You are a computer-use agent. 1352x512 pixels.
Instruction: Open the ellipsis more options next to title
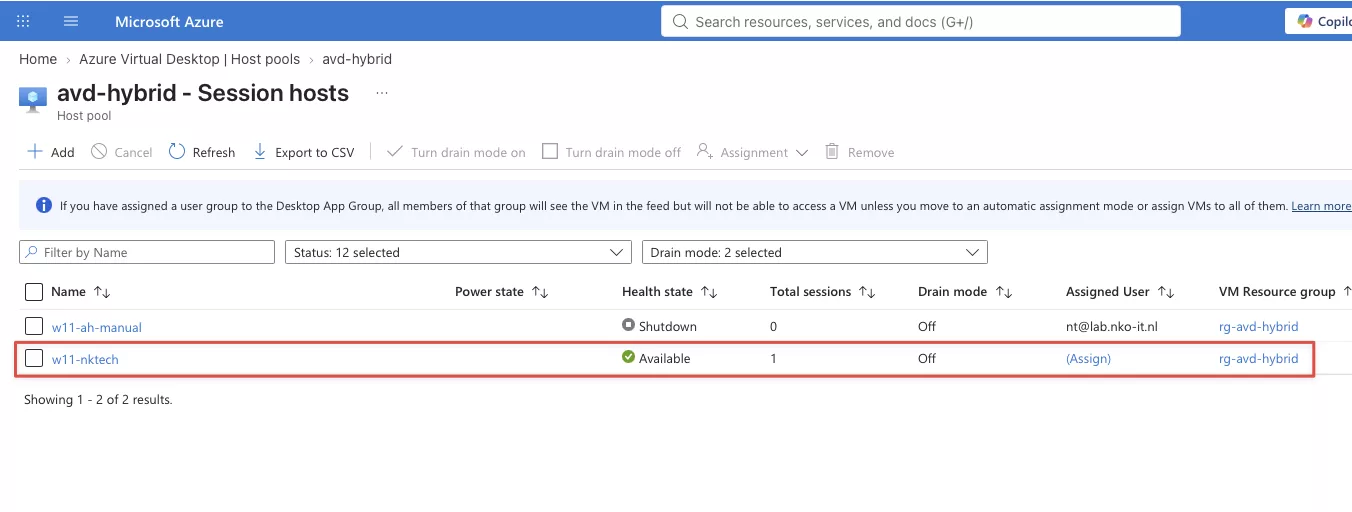pos(381,93)
